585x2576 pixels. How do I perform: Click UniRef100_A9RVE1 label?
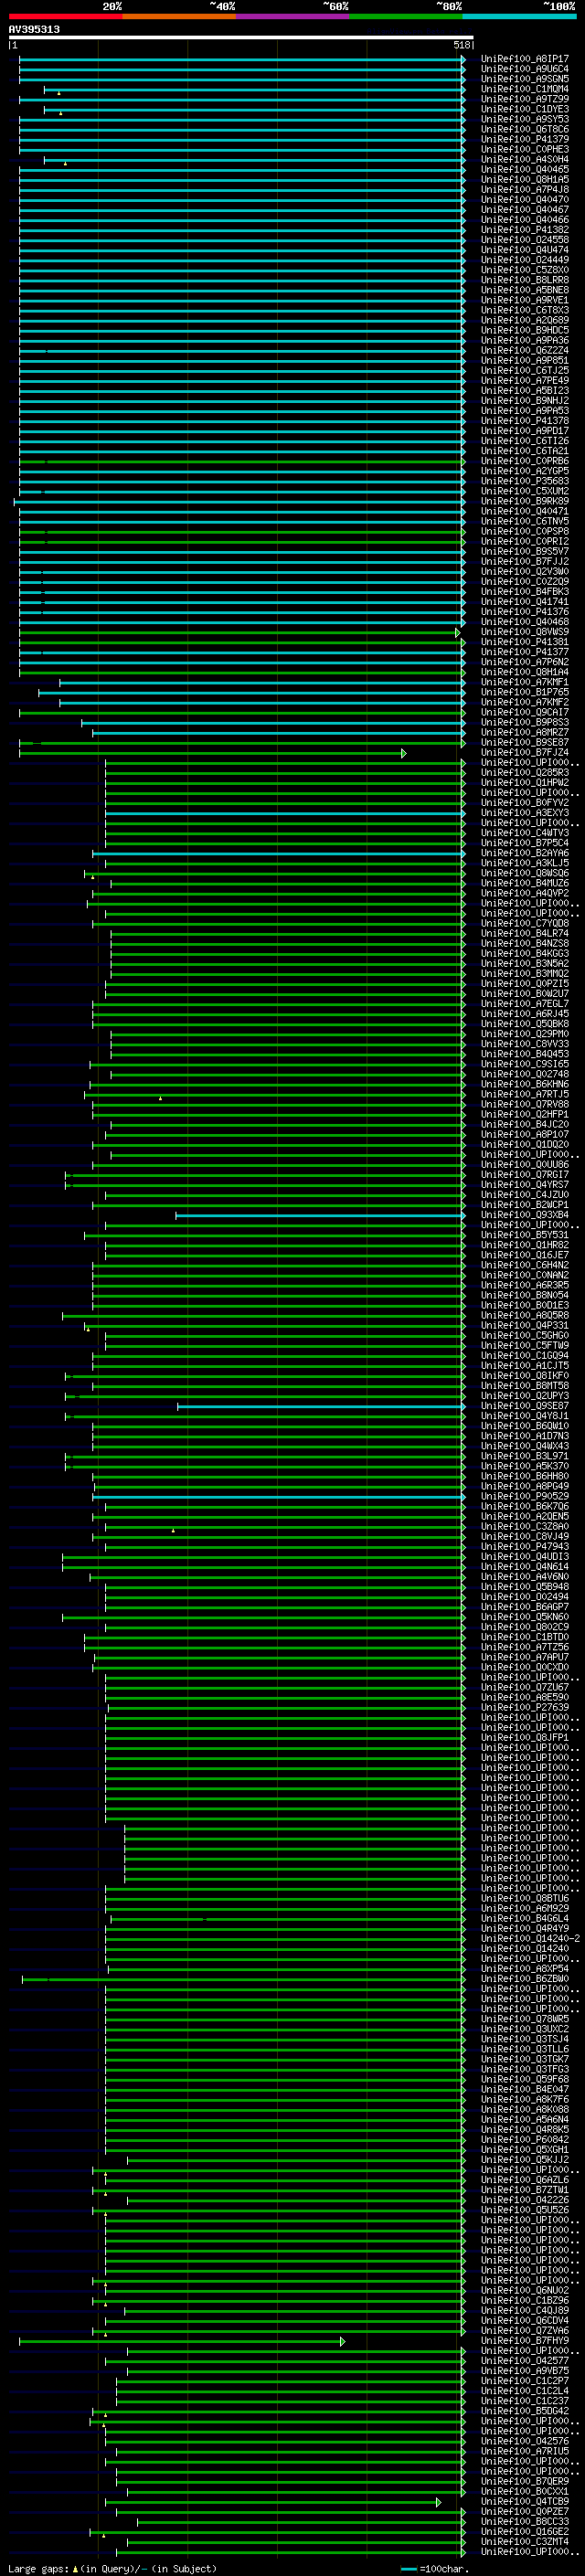(x=525, y=300)
